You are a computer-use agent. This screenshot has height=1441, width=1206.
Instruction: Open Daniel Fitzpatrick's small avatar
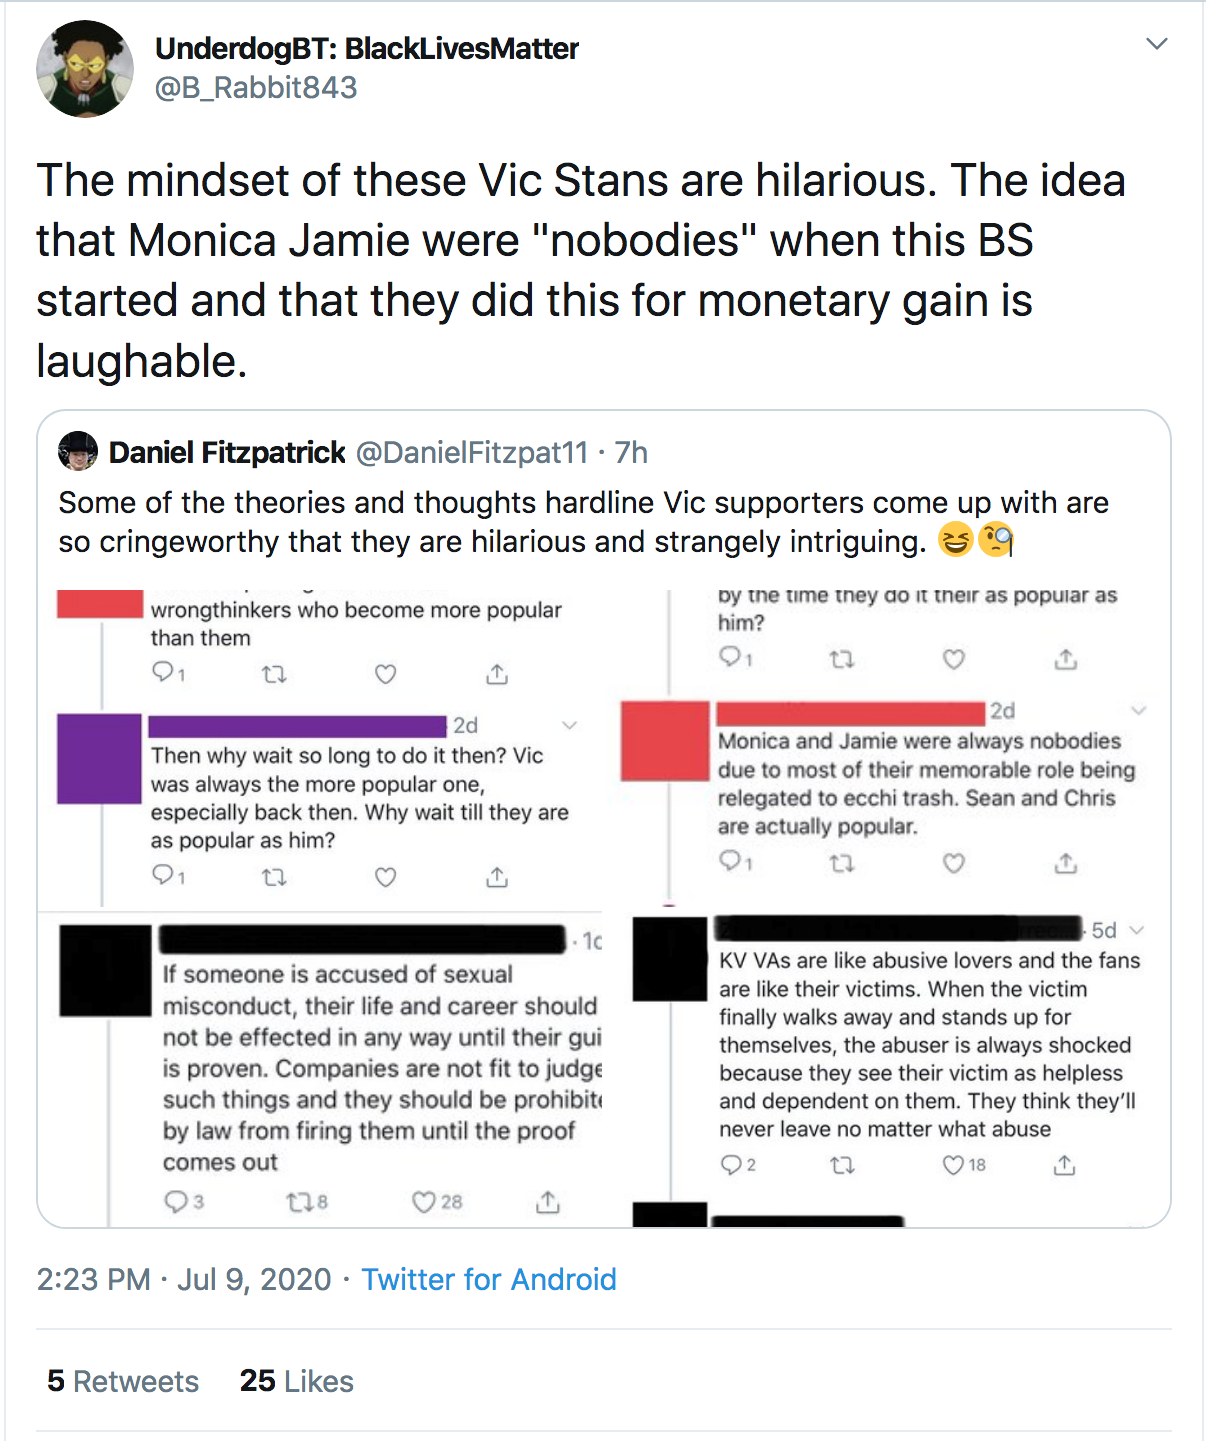78,452
